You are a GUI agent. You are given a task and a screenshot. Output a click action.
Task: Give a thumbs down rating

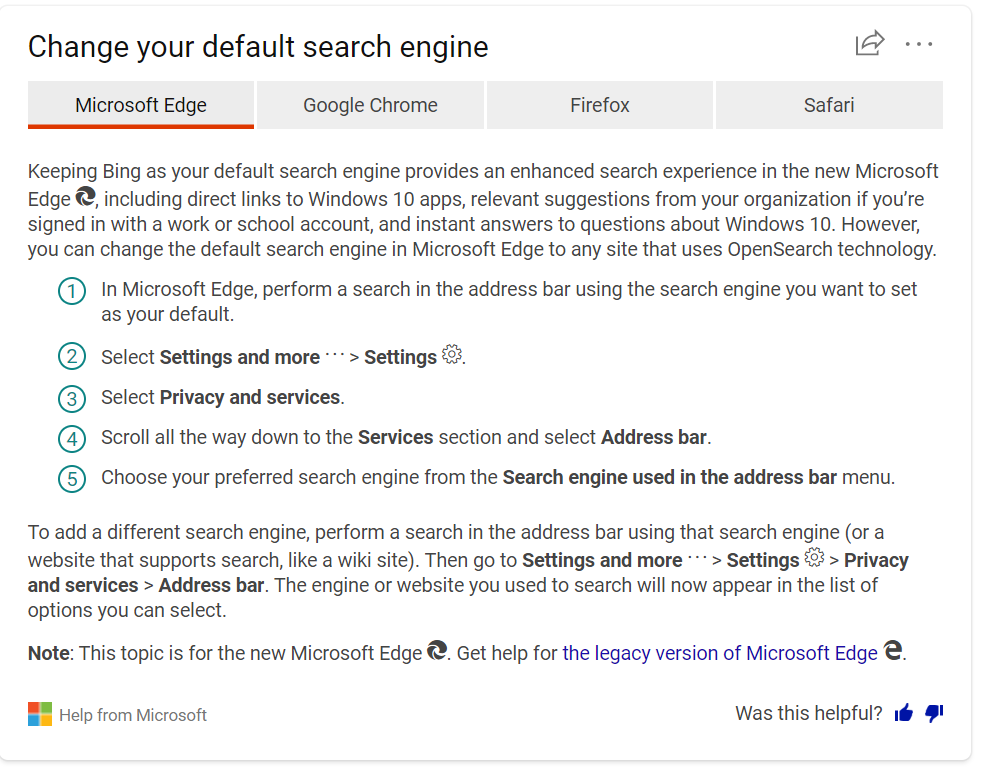pyautogui.click(x=933, y=714)
